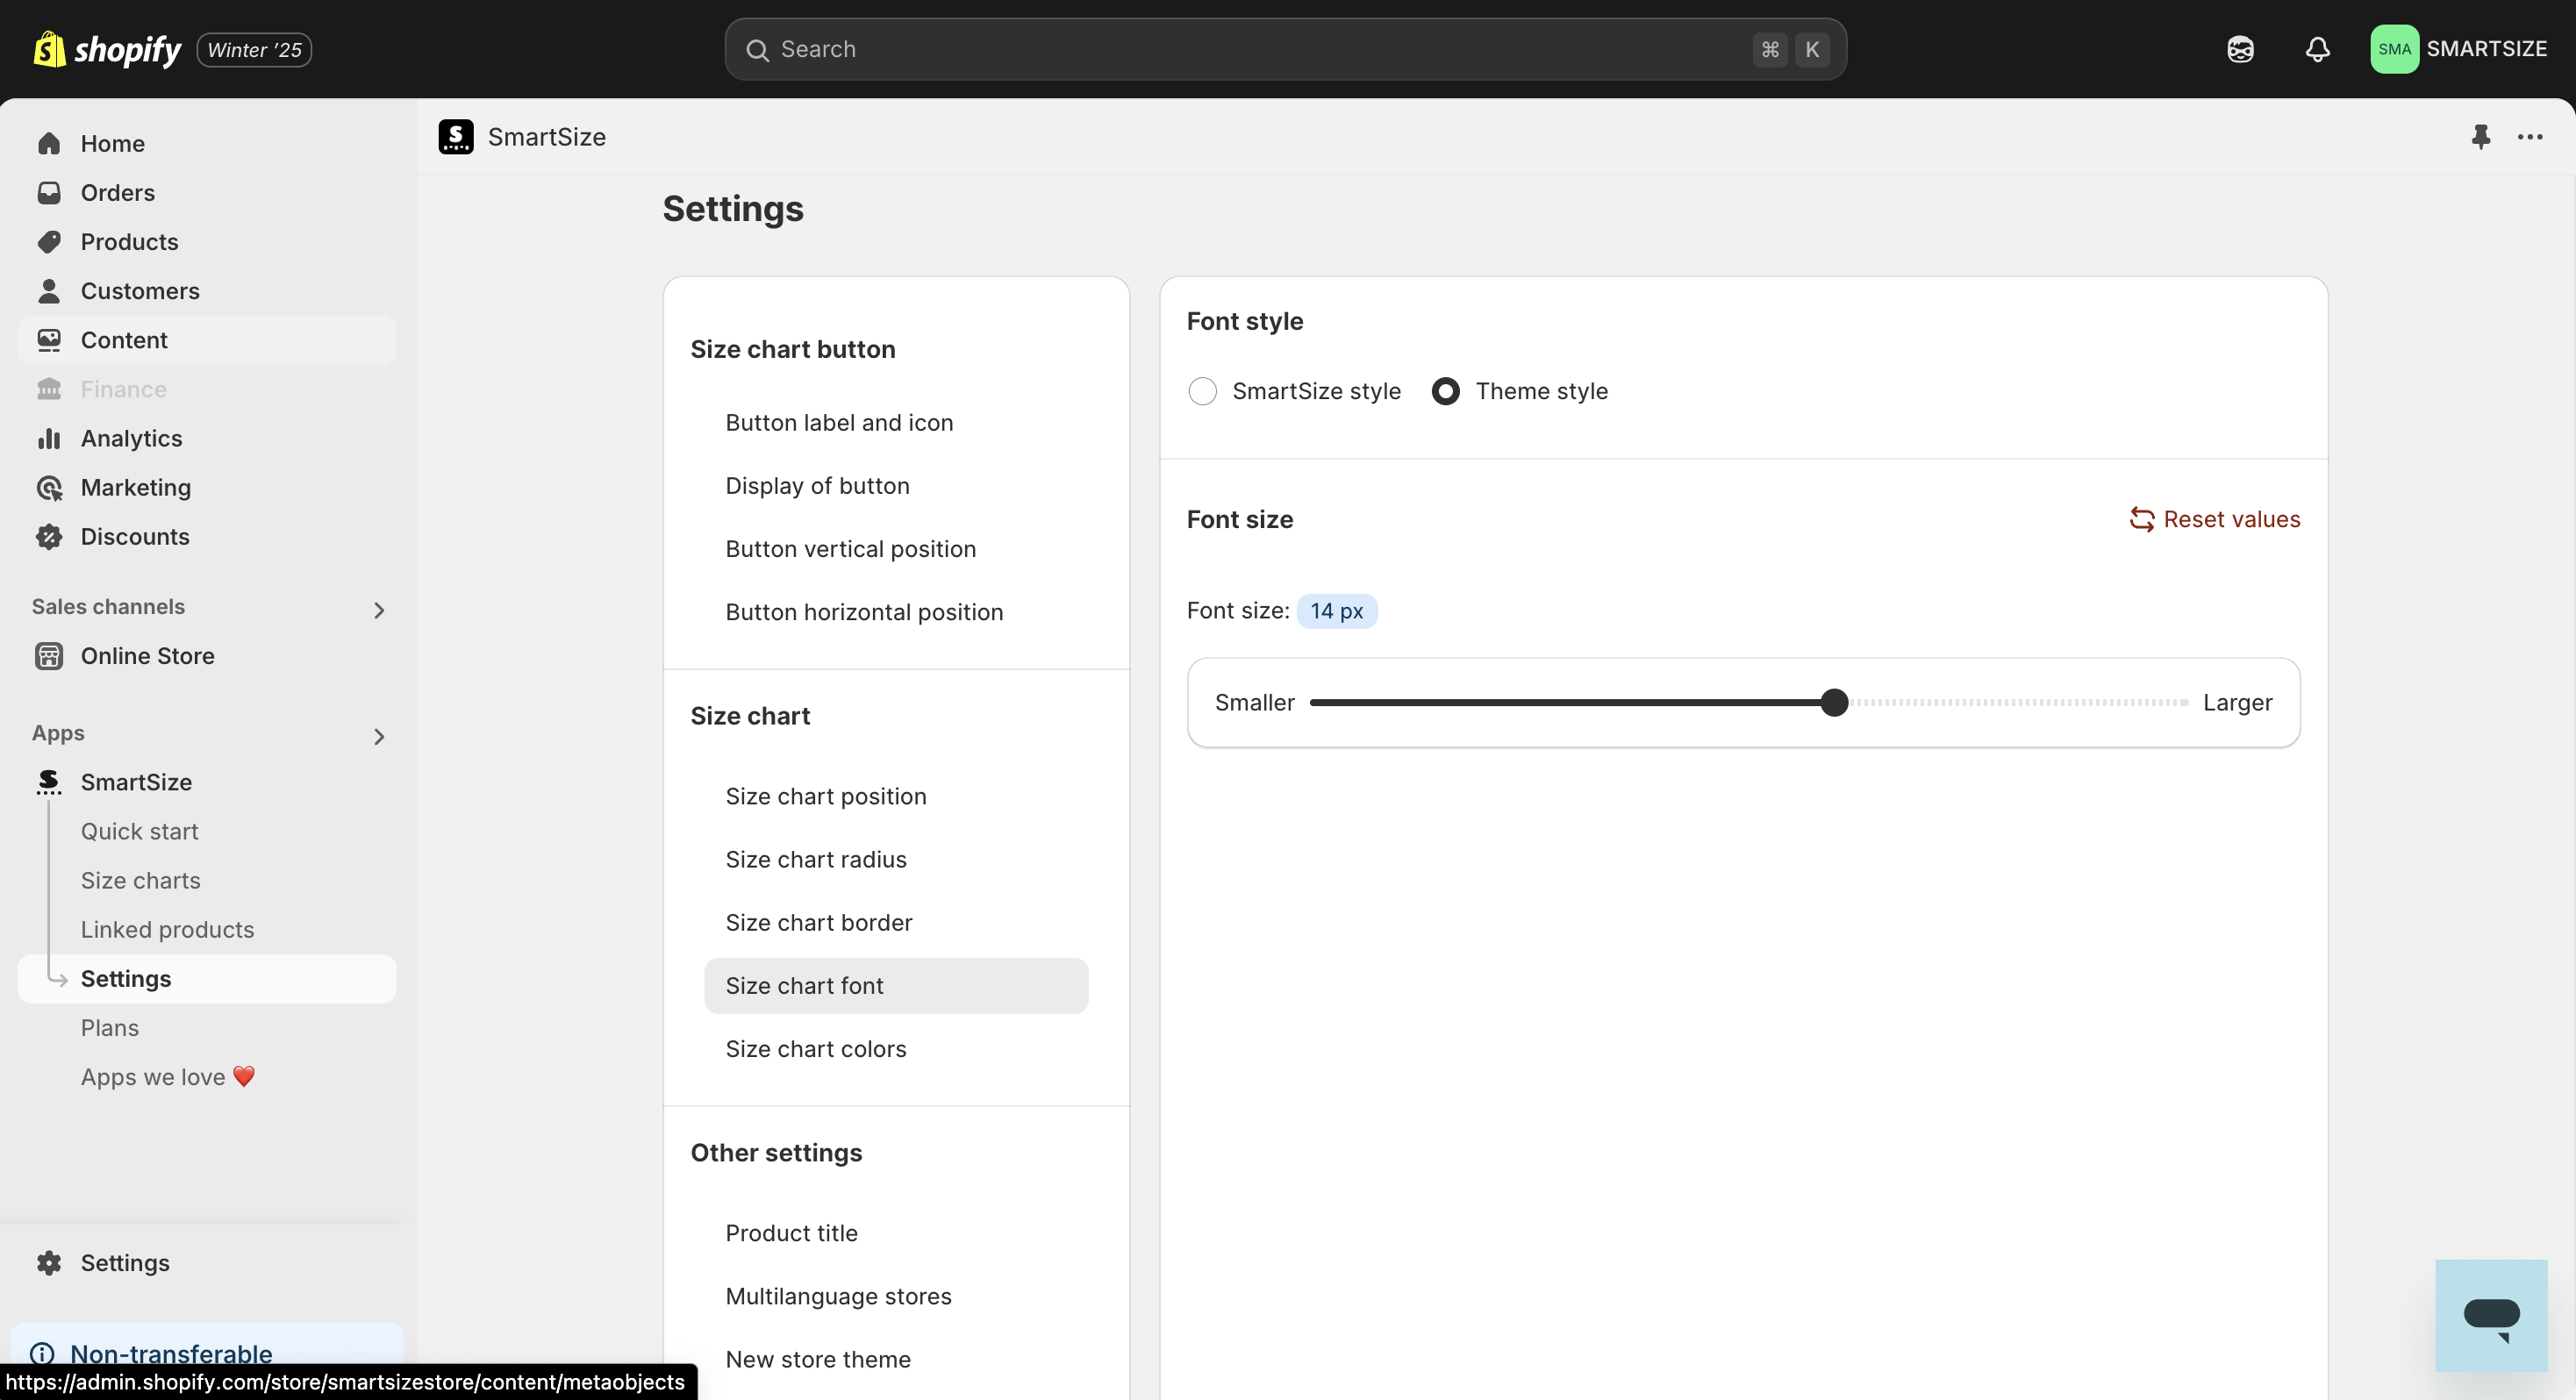This screenshot has height=1400, width=2576.
Task: Open Size charts in SmartSize menu
Action: point(140,879)
